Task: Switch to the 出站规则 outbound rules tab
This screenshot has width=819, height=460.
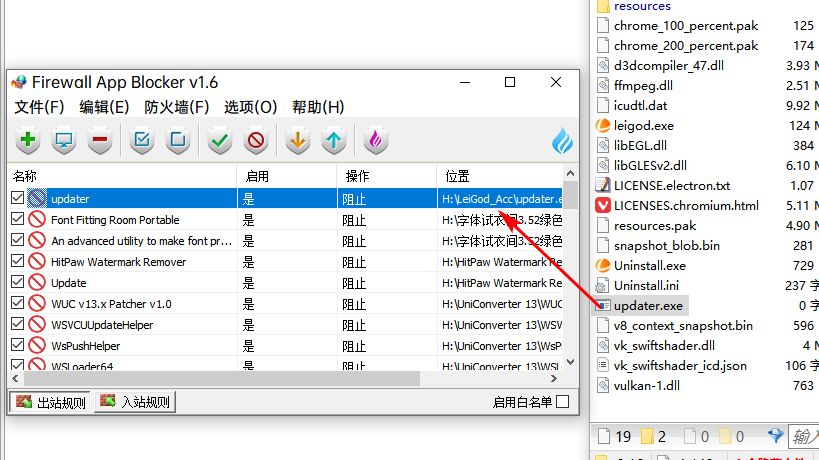Action: [50, 402]
